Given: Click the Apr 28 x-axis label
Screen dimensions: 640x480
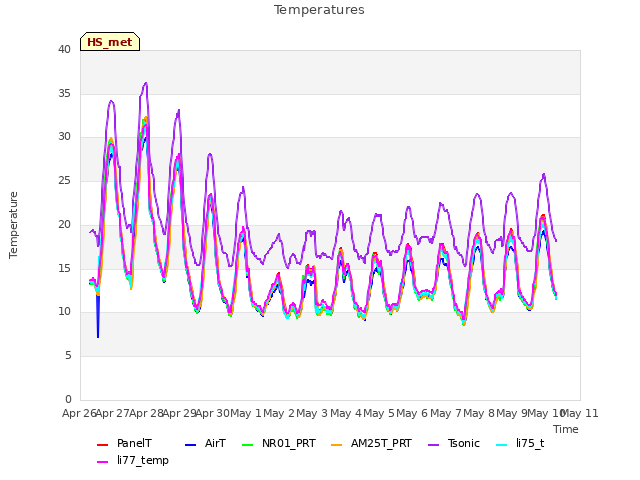Looking at the screenshot, I should pyautogui.click(x=146, y=413).
